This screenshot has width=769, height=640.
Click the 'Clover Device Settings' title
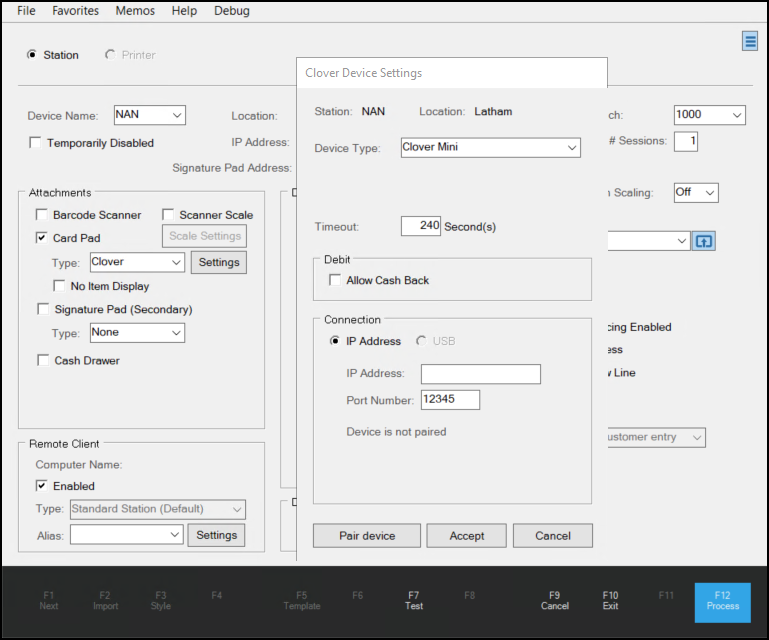click(363, 73)
